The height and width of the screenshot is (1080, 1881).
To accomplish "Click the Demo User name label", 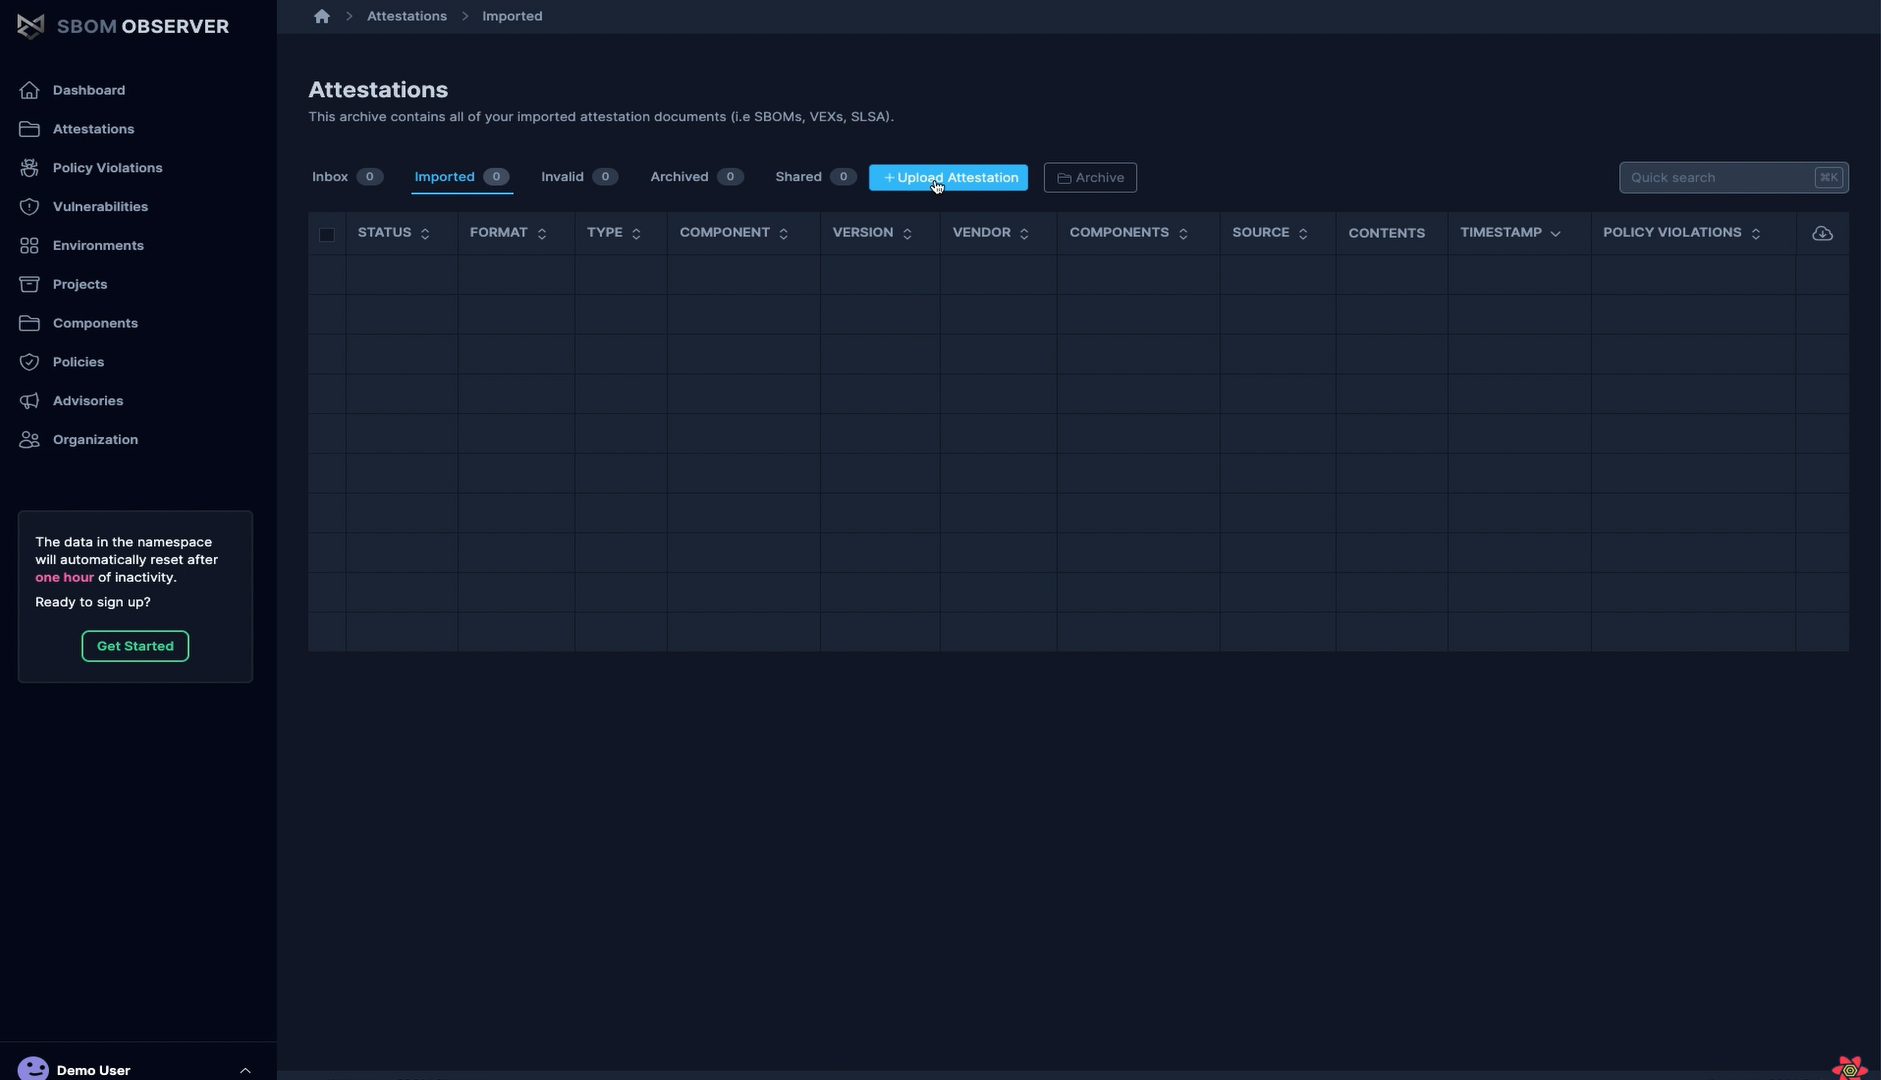I will point(93,1070).
